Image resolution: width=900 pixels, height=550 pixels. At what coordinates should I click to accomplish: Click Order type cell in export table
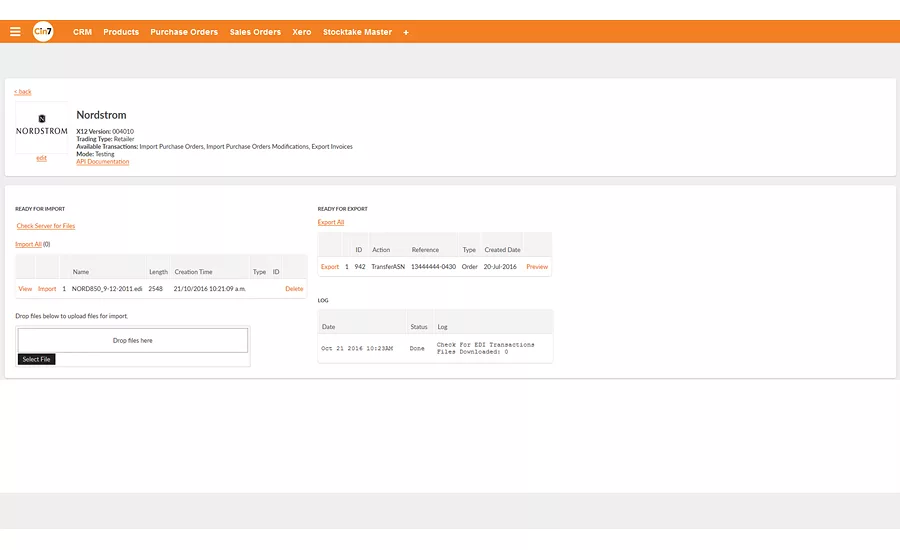pyautogui.click(x=470, y=267)
